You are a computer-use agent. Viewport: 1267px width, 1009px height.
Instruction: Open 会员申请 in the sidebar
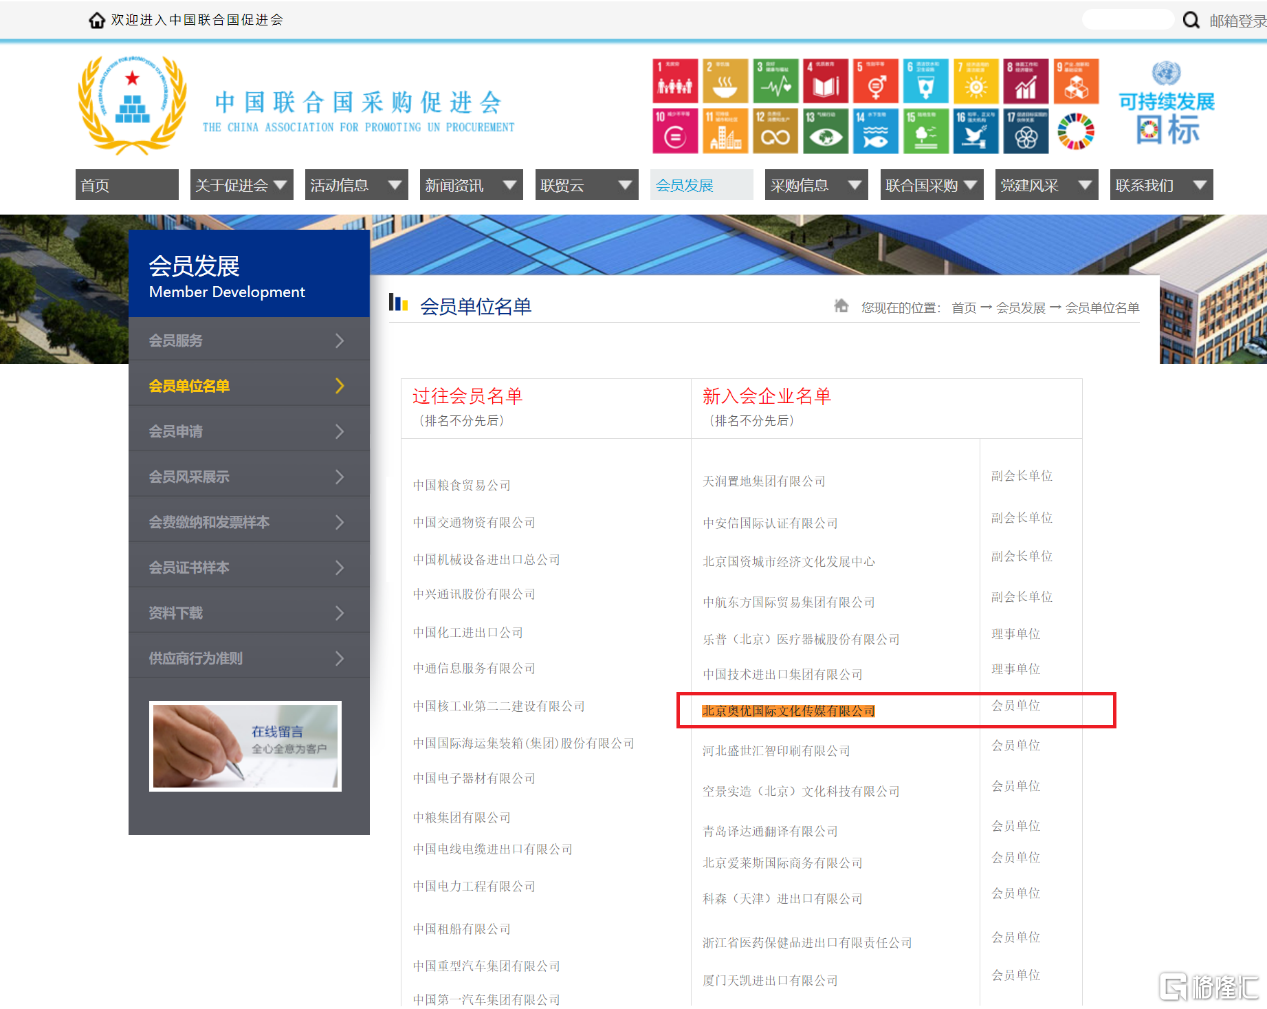[x=249, y=431]
